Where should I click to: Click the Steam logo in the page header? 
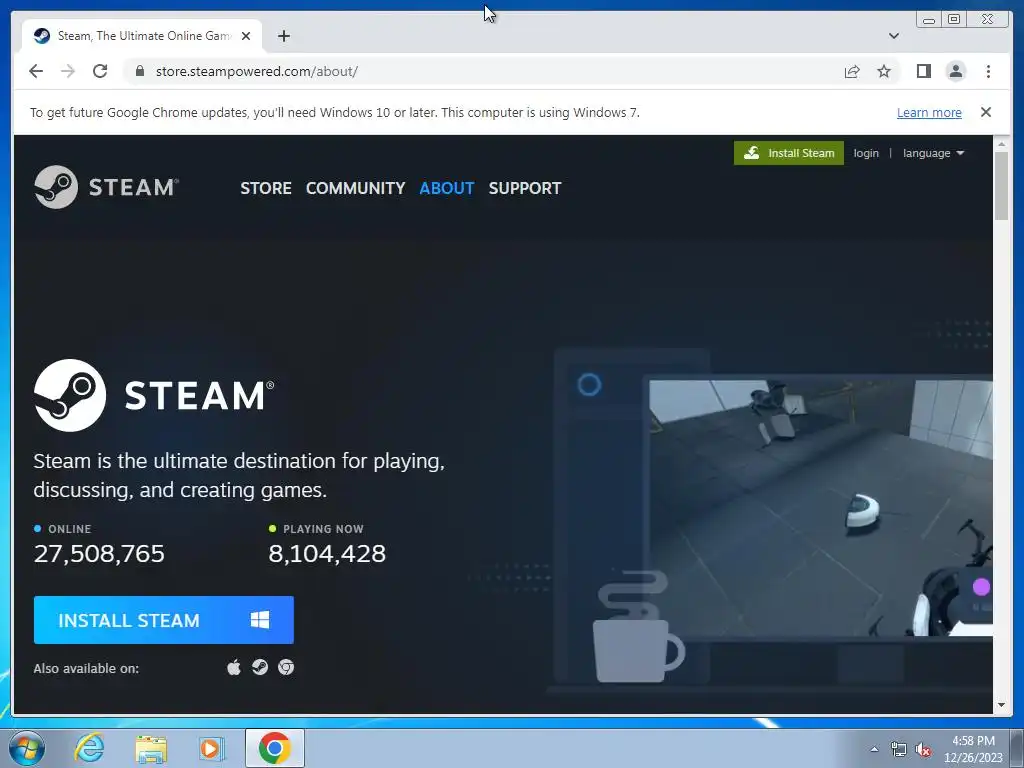[x=106, y=187]
